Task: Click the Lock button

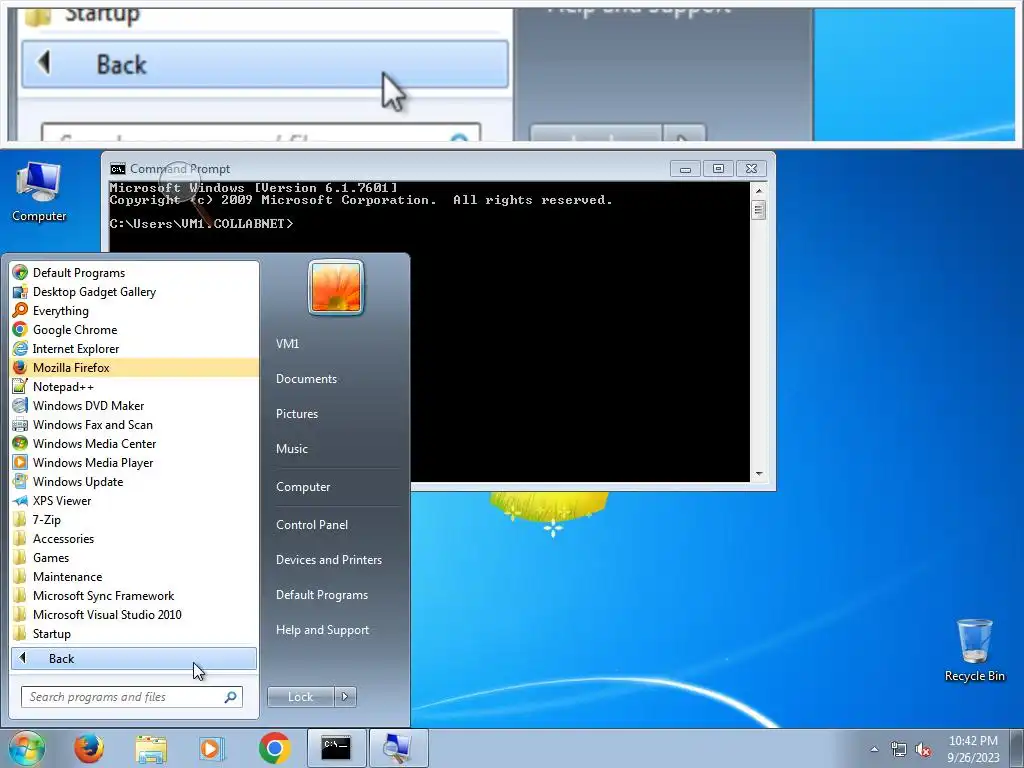Action: click(x=300, y=697)
